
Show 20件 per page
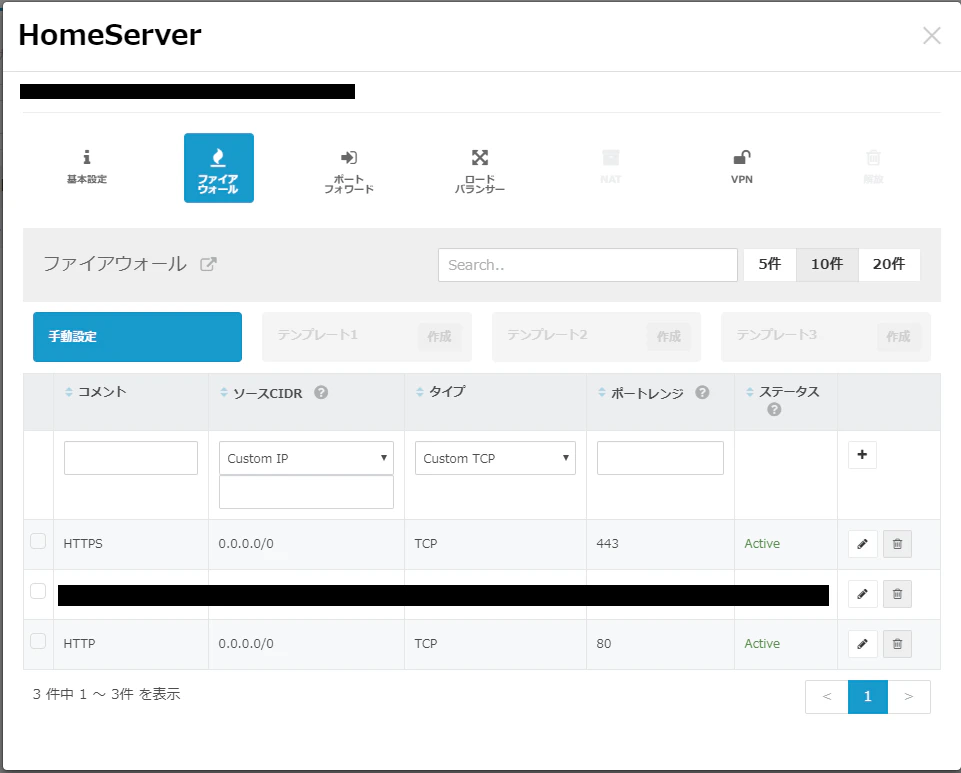click(x=889, y=265)
